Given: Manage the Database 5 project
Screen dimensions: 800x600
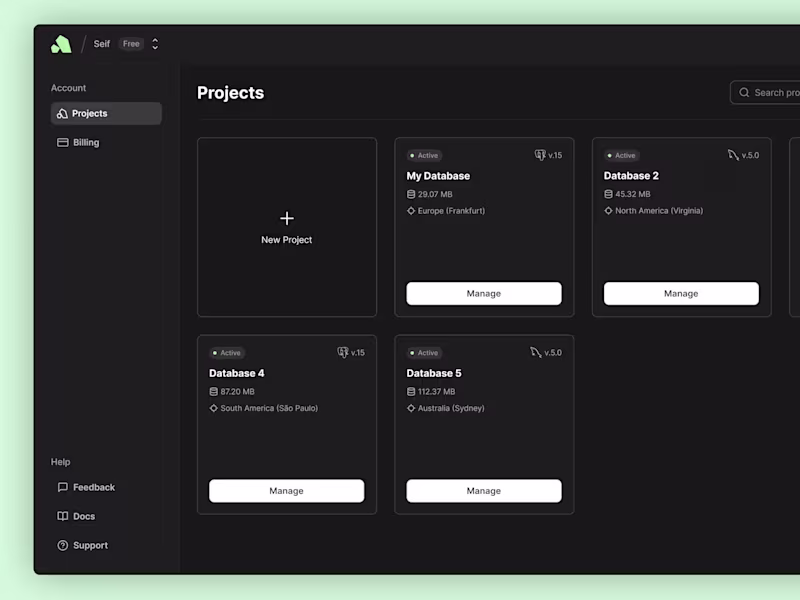Looking at the screenshot, I should (x=484, y=491).
